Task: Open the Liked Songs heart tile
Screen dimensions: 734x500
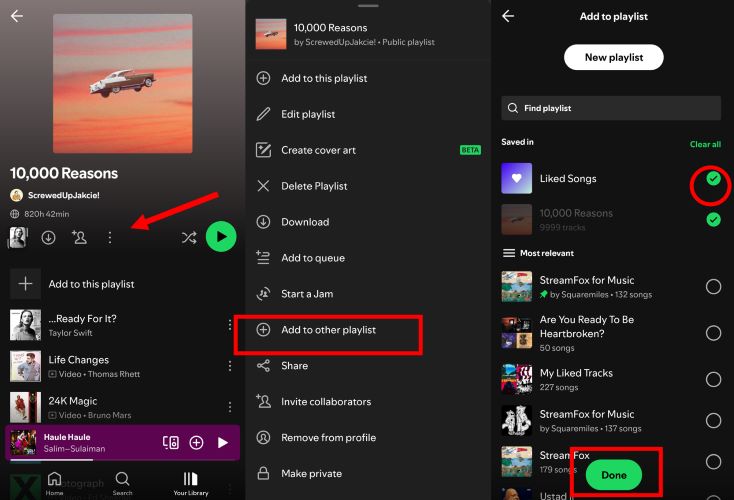Action: click(x=516, y=178)
